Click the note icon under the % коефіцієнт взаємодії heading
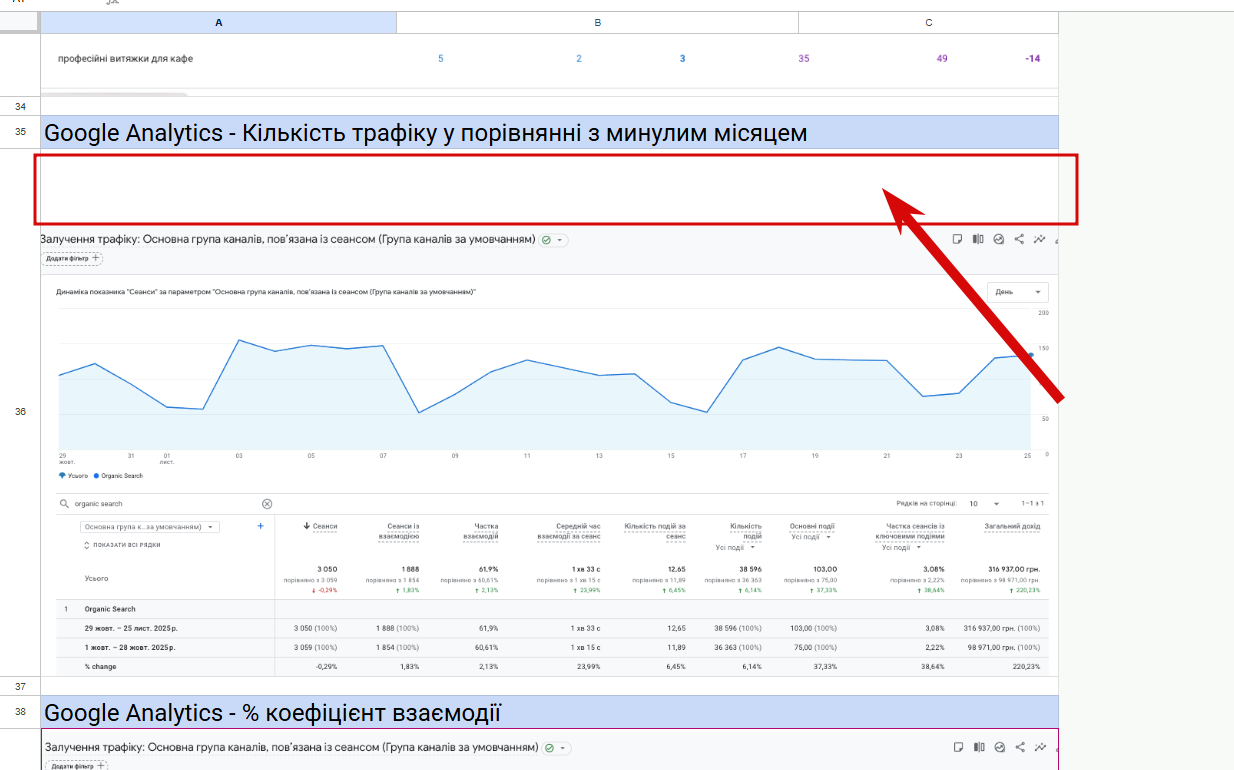Image resolution: width=1234 pixels, height=770 pixels. point(957,747)
